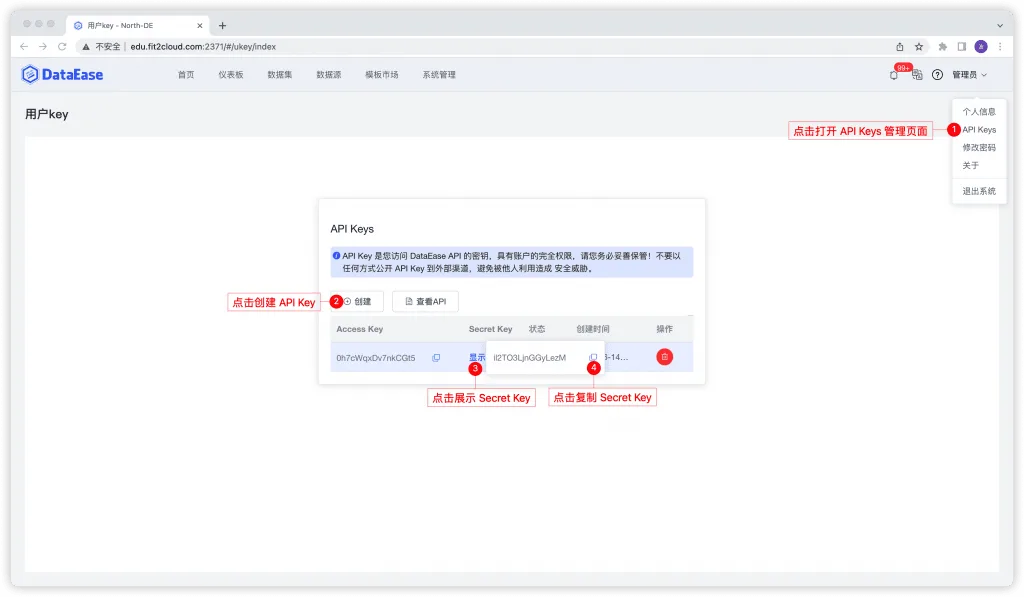
Task: Show the Secret Key via 显示 link
Action: [x=477, y=357]
